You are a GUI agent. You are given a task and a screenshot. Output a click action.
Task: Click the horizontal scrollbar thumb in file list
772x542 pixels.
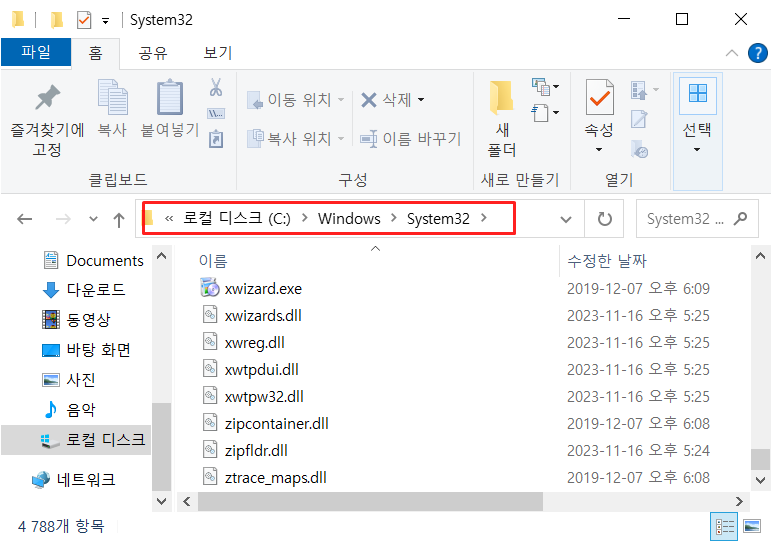370,502
